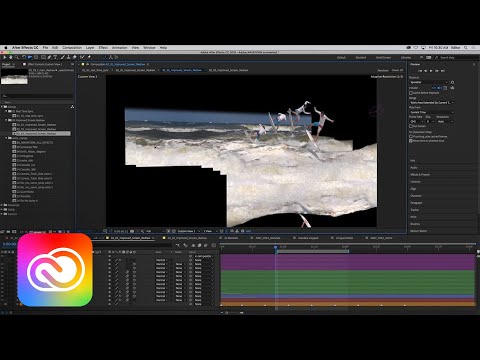Switch to the Default workspace
The image size is (480, 360).
tap(341, 58)
